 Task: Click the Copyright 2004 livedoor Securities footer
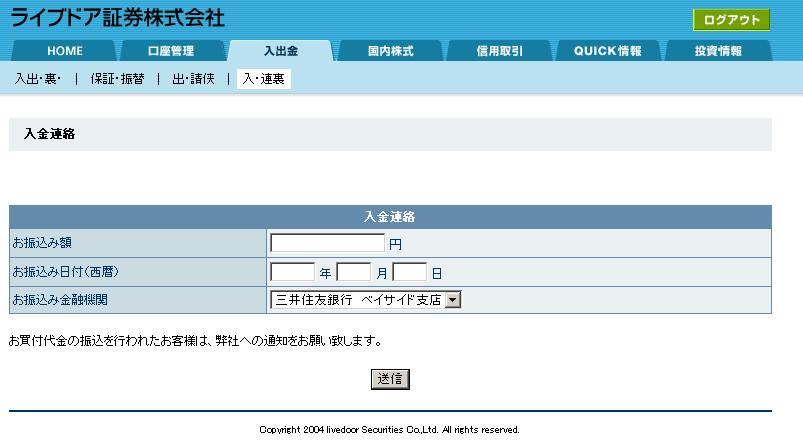389,430
